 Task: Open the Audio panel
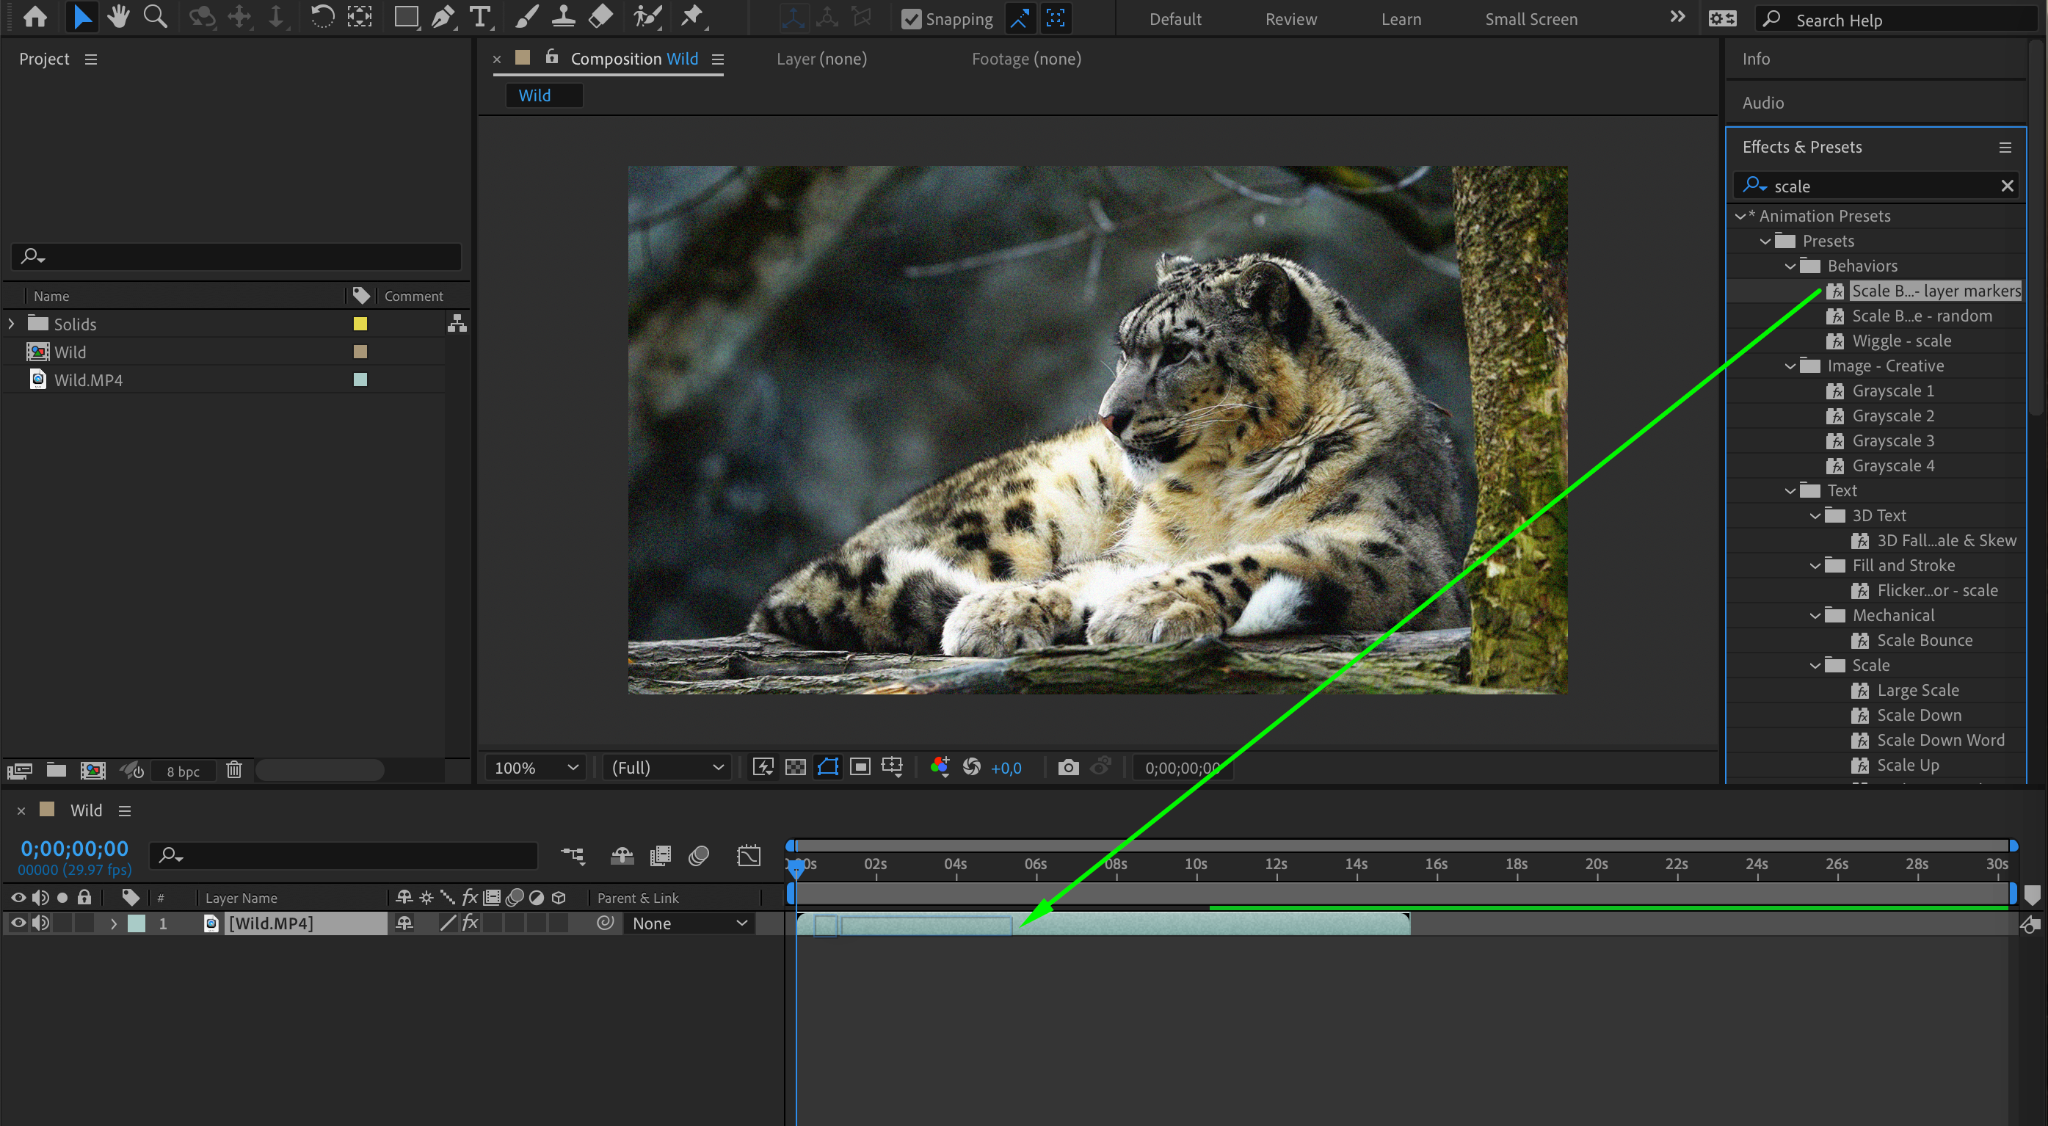(x=1762, y=103)
